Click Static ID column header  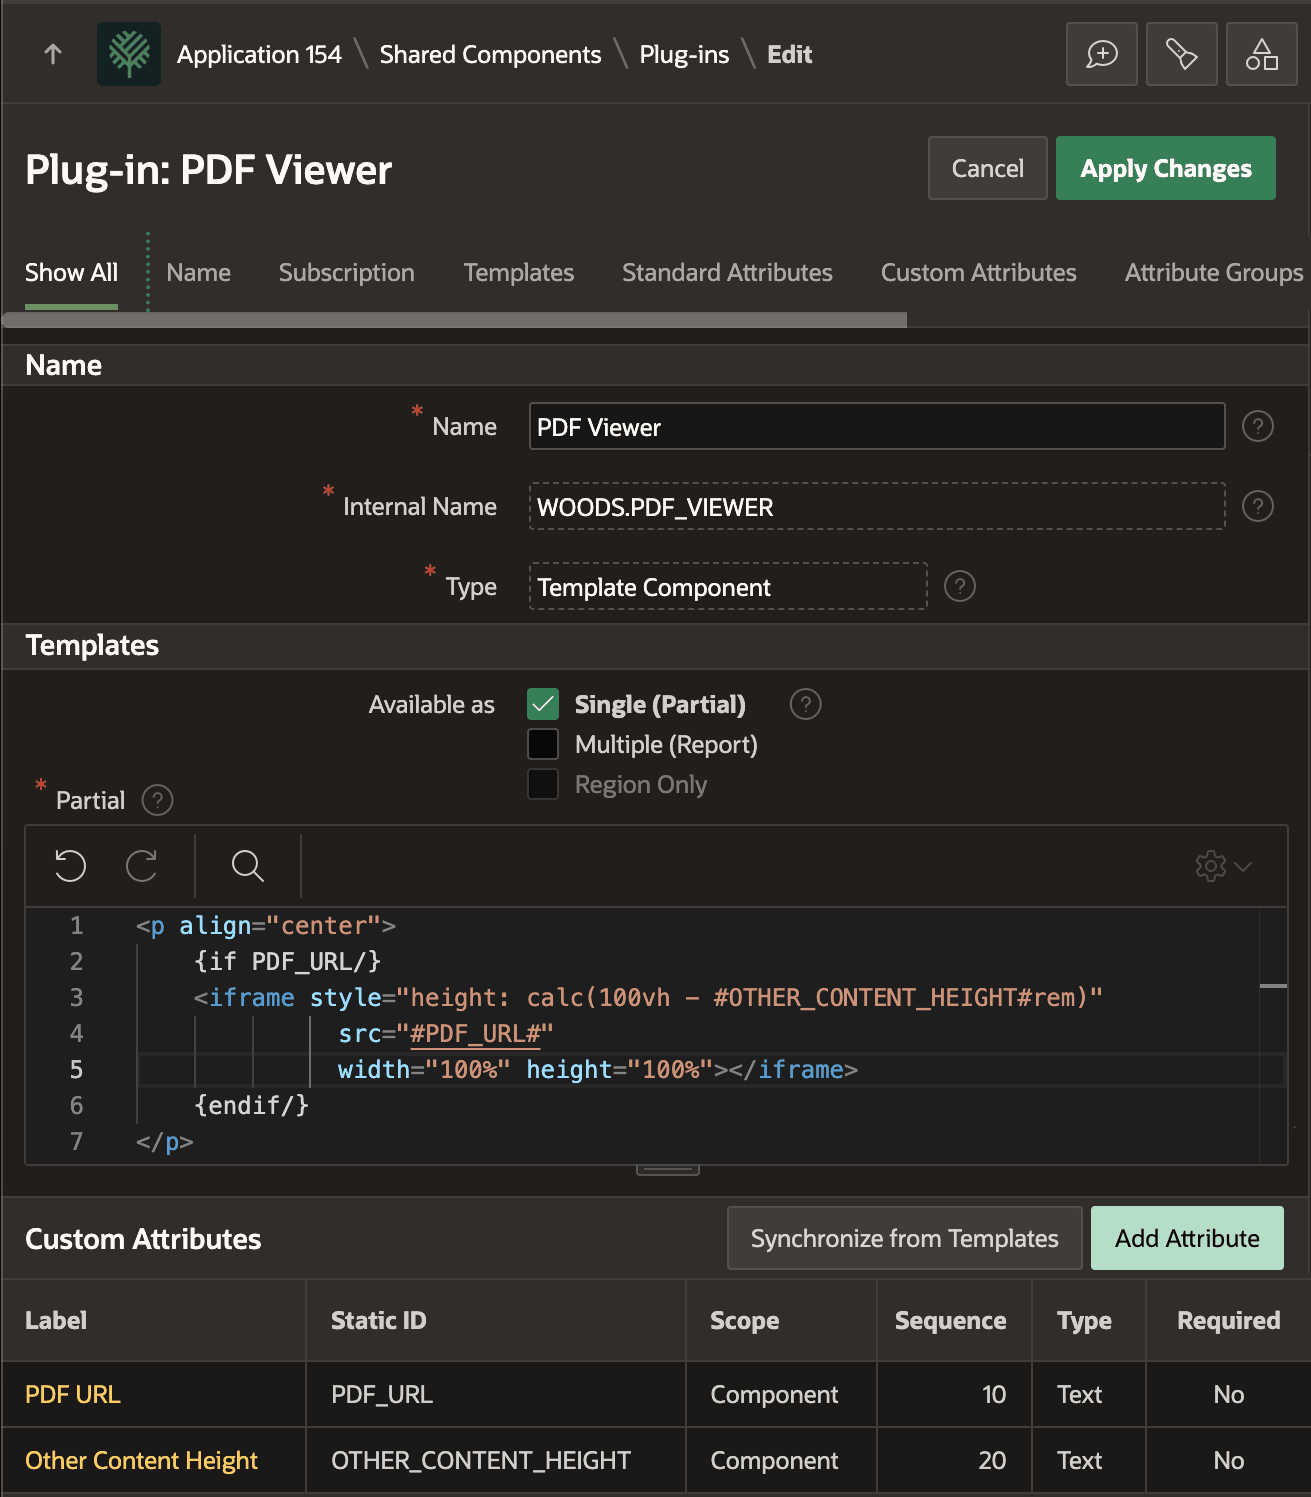379,1321
